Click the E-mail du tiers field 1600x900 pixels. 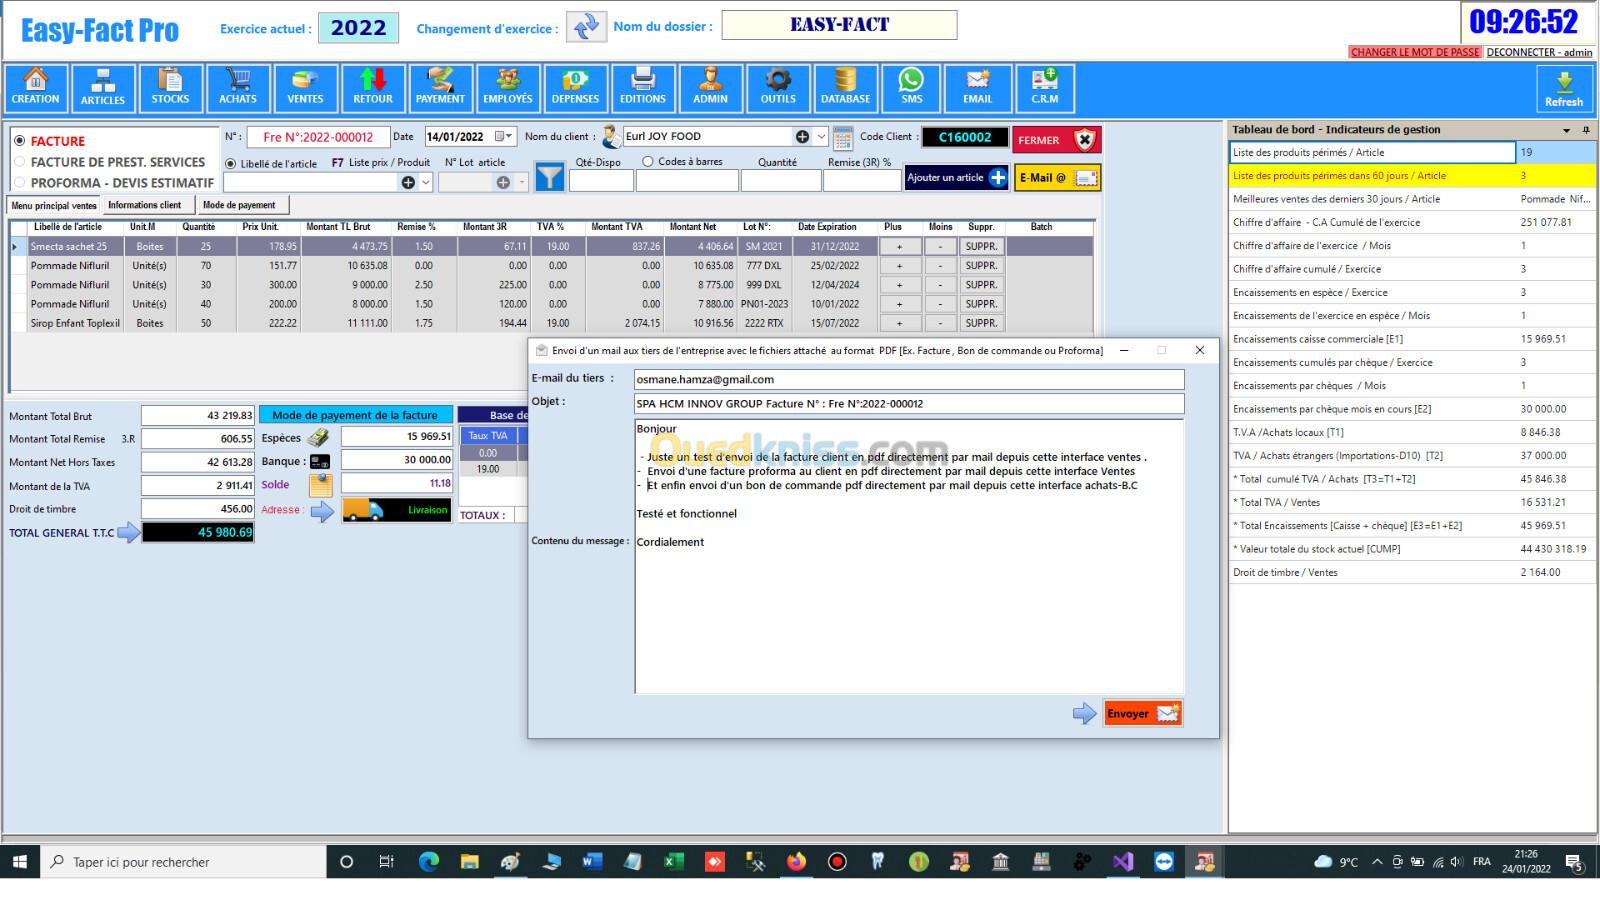click(908, 380)
